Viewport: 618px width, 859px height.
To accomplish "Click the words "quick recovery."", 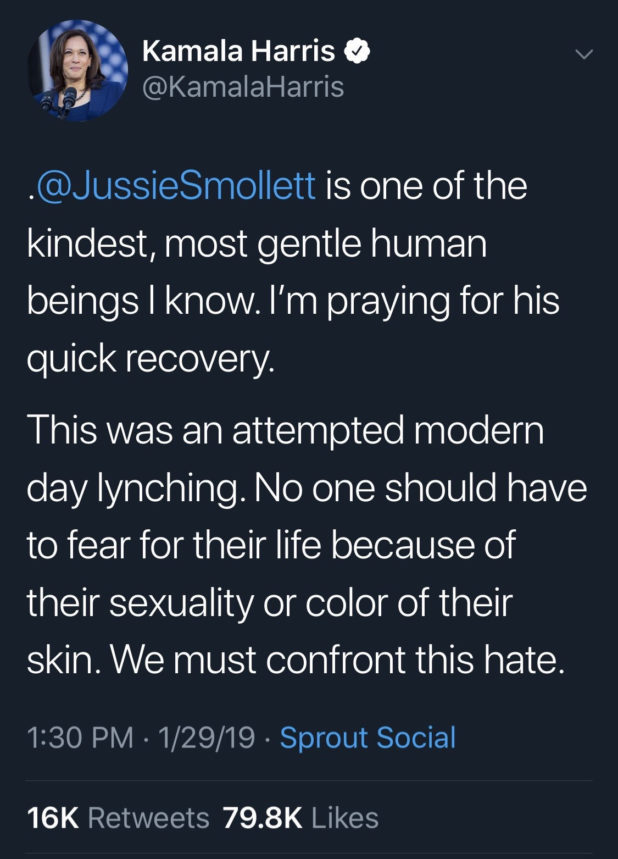I will click(150, 356).
